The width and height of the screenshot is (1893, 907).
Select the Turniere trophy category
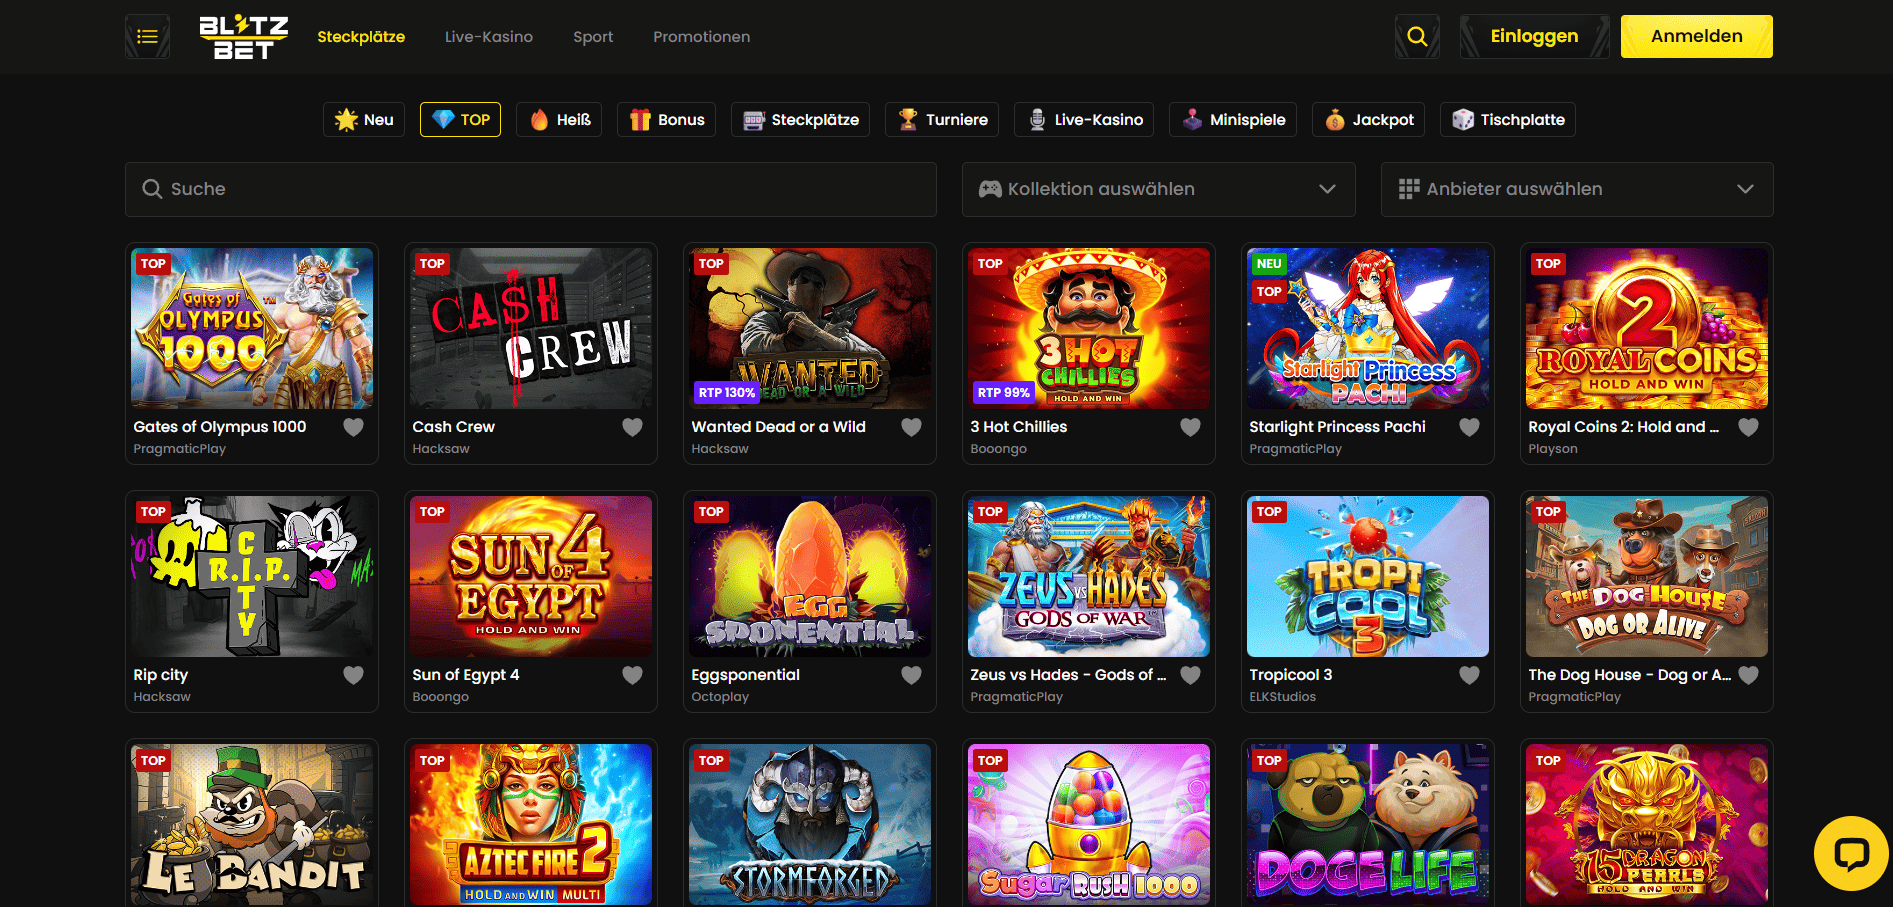[943, 120]
